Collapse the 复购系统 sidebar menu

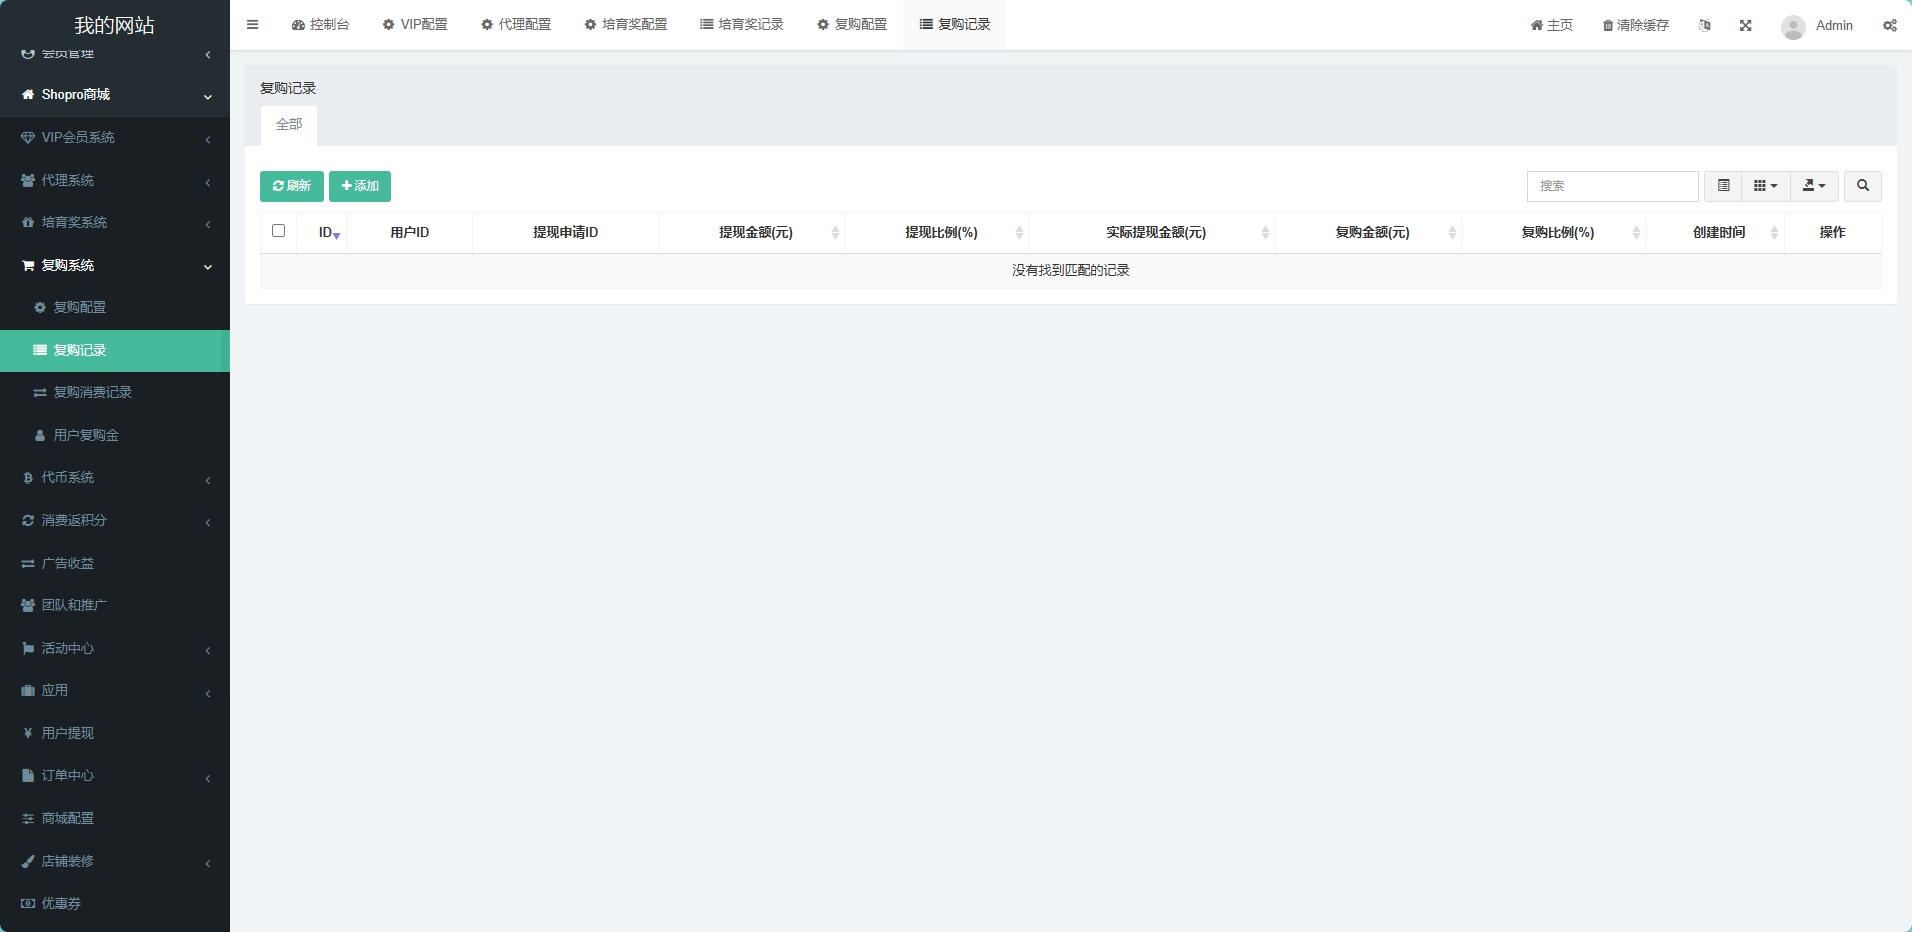(115, 265)
